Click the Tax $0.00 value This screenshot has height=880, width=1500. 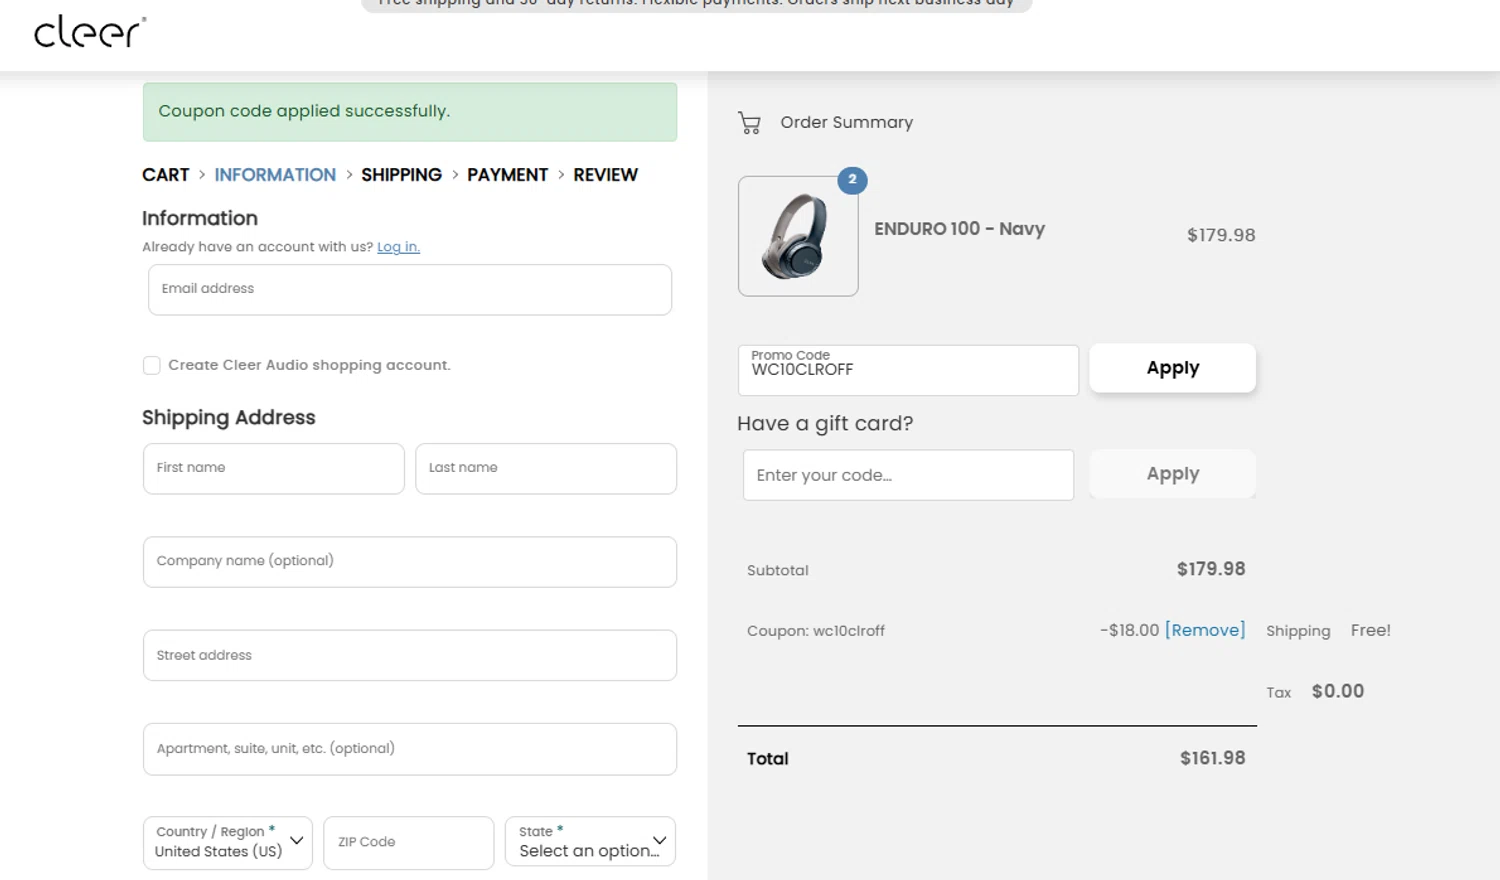1338,691
